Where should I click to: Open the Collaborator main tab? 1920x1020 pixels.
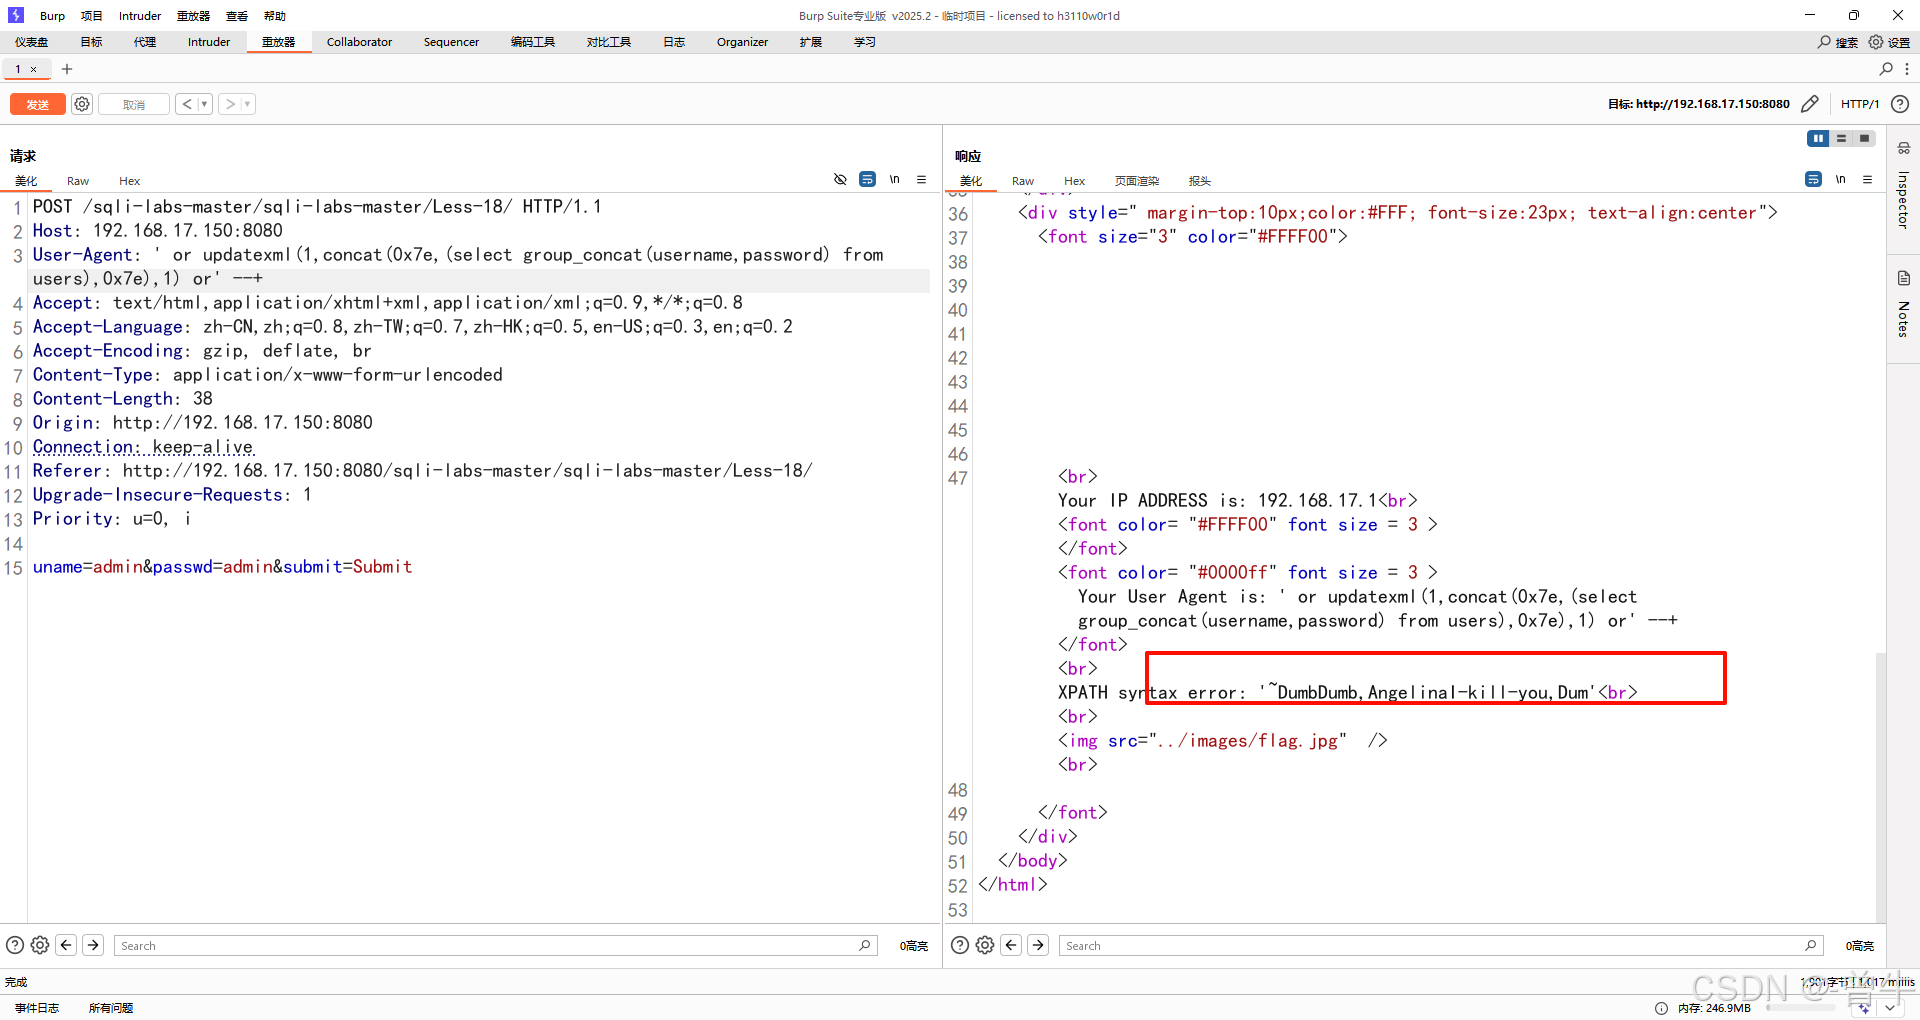tap(359, 42)
